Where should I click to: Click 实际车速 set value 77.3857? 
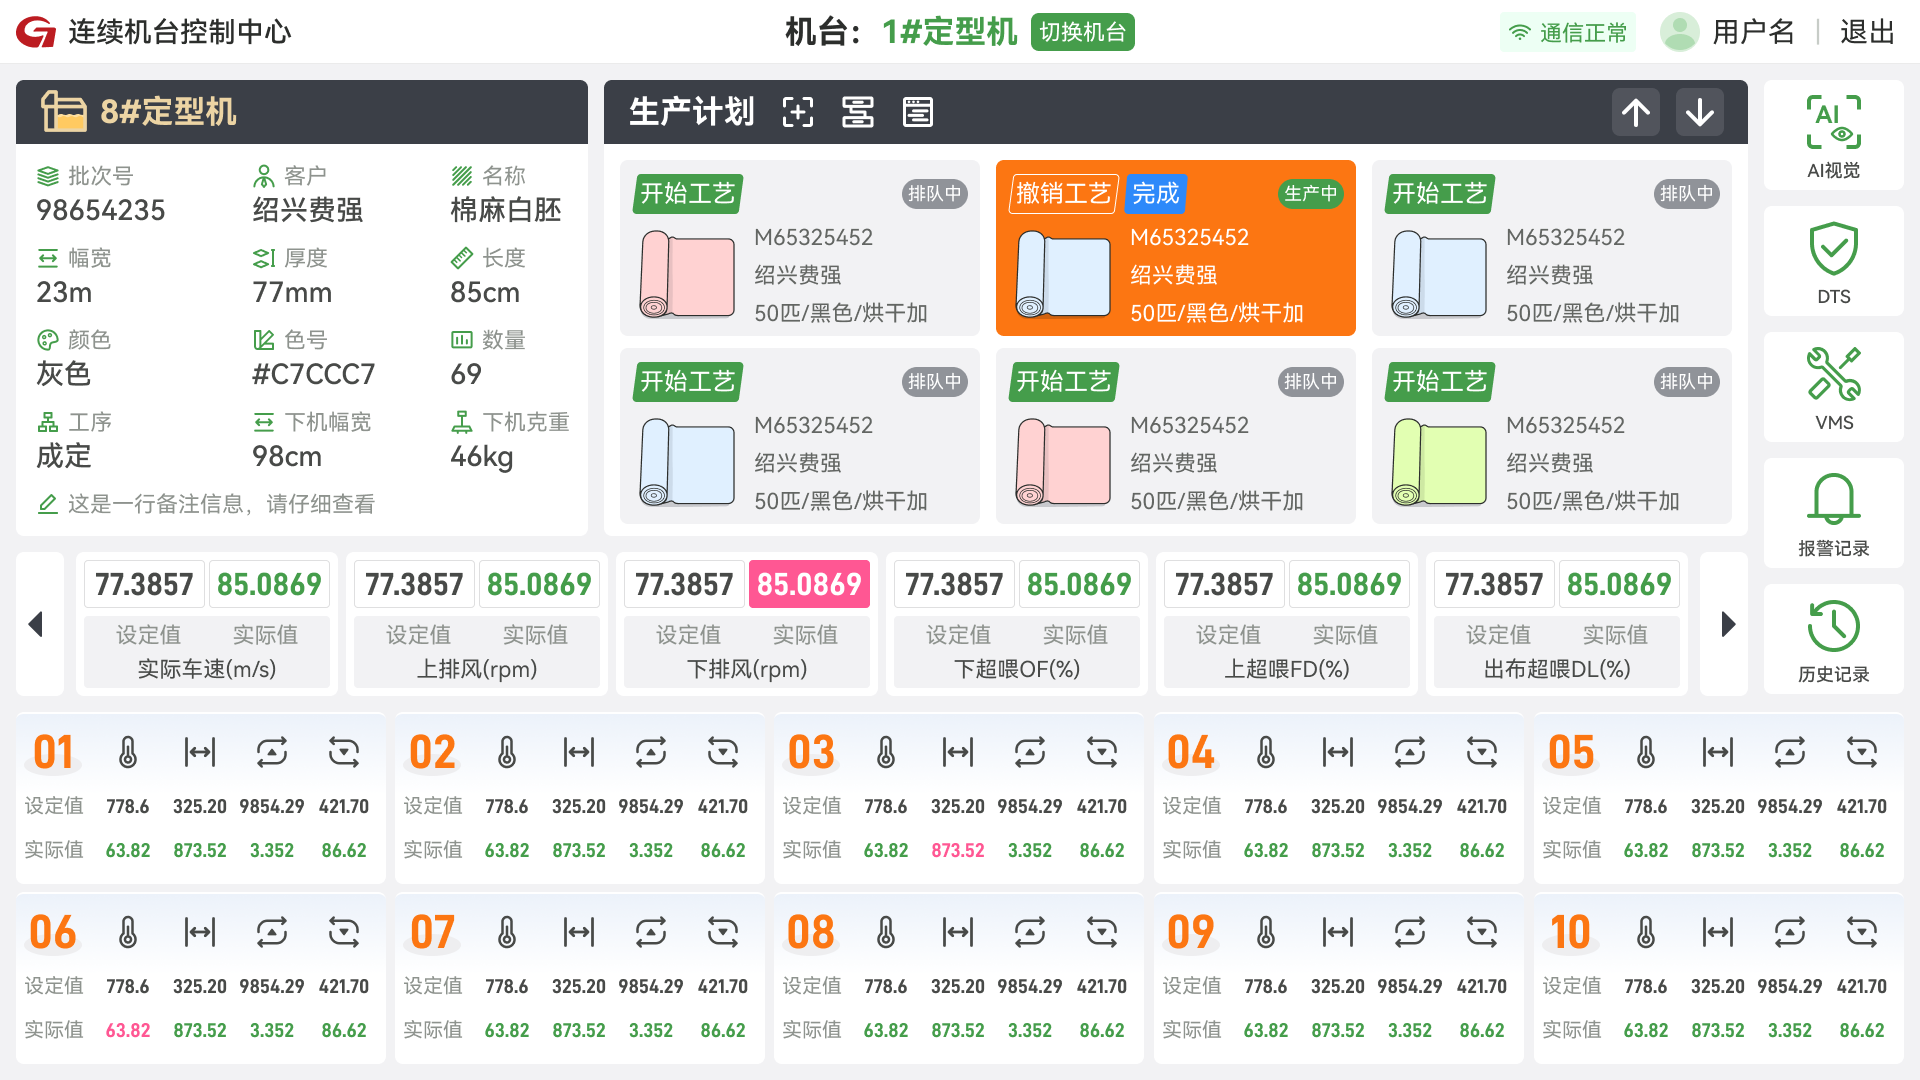click(144, 584)
